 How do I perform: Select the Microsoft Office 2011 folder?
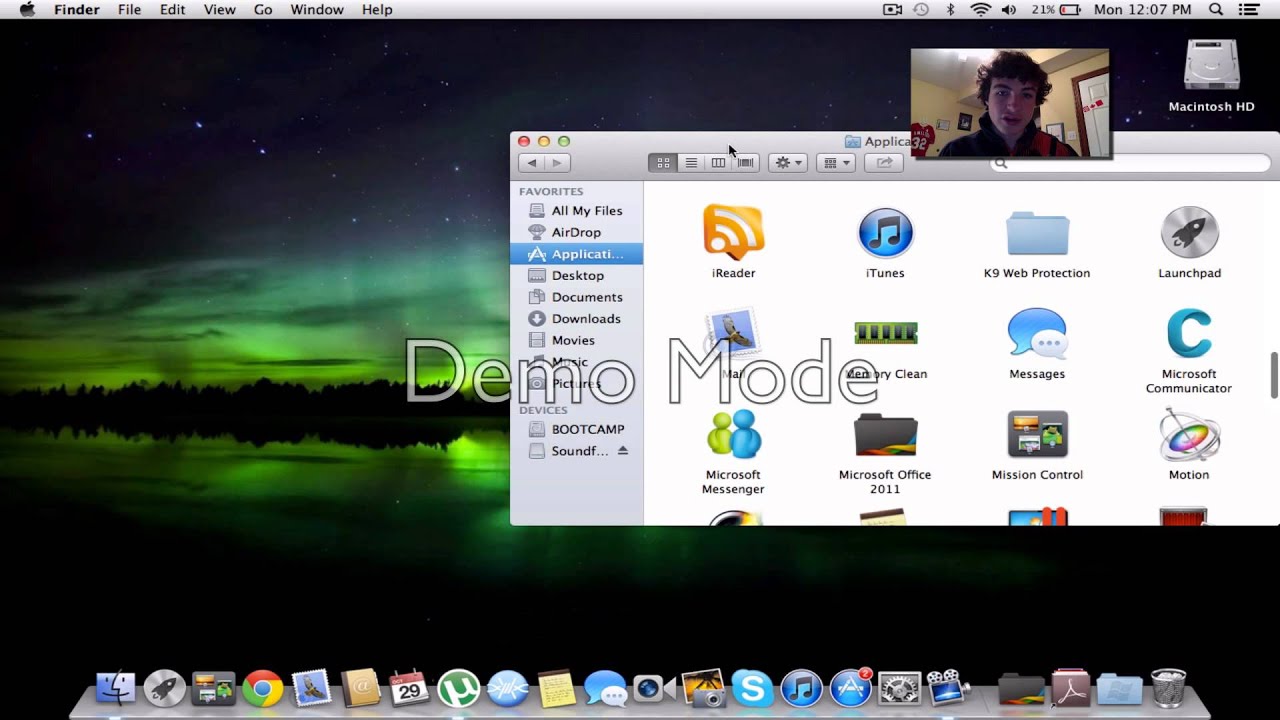point(884,434)
